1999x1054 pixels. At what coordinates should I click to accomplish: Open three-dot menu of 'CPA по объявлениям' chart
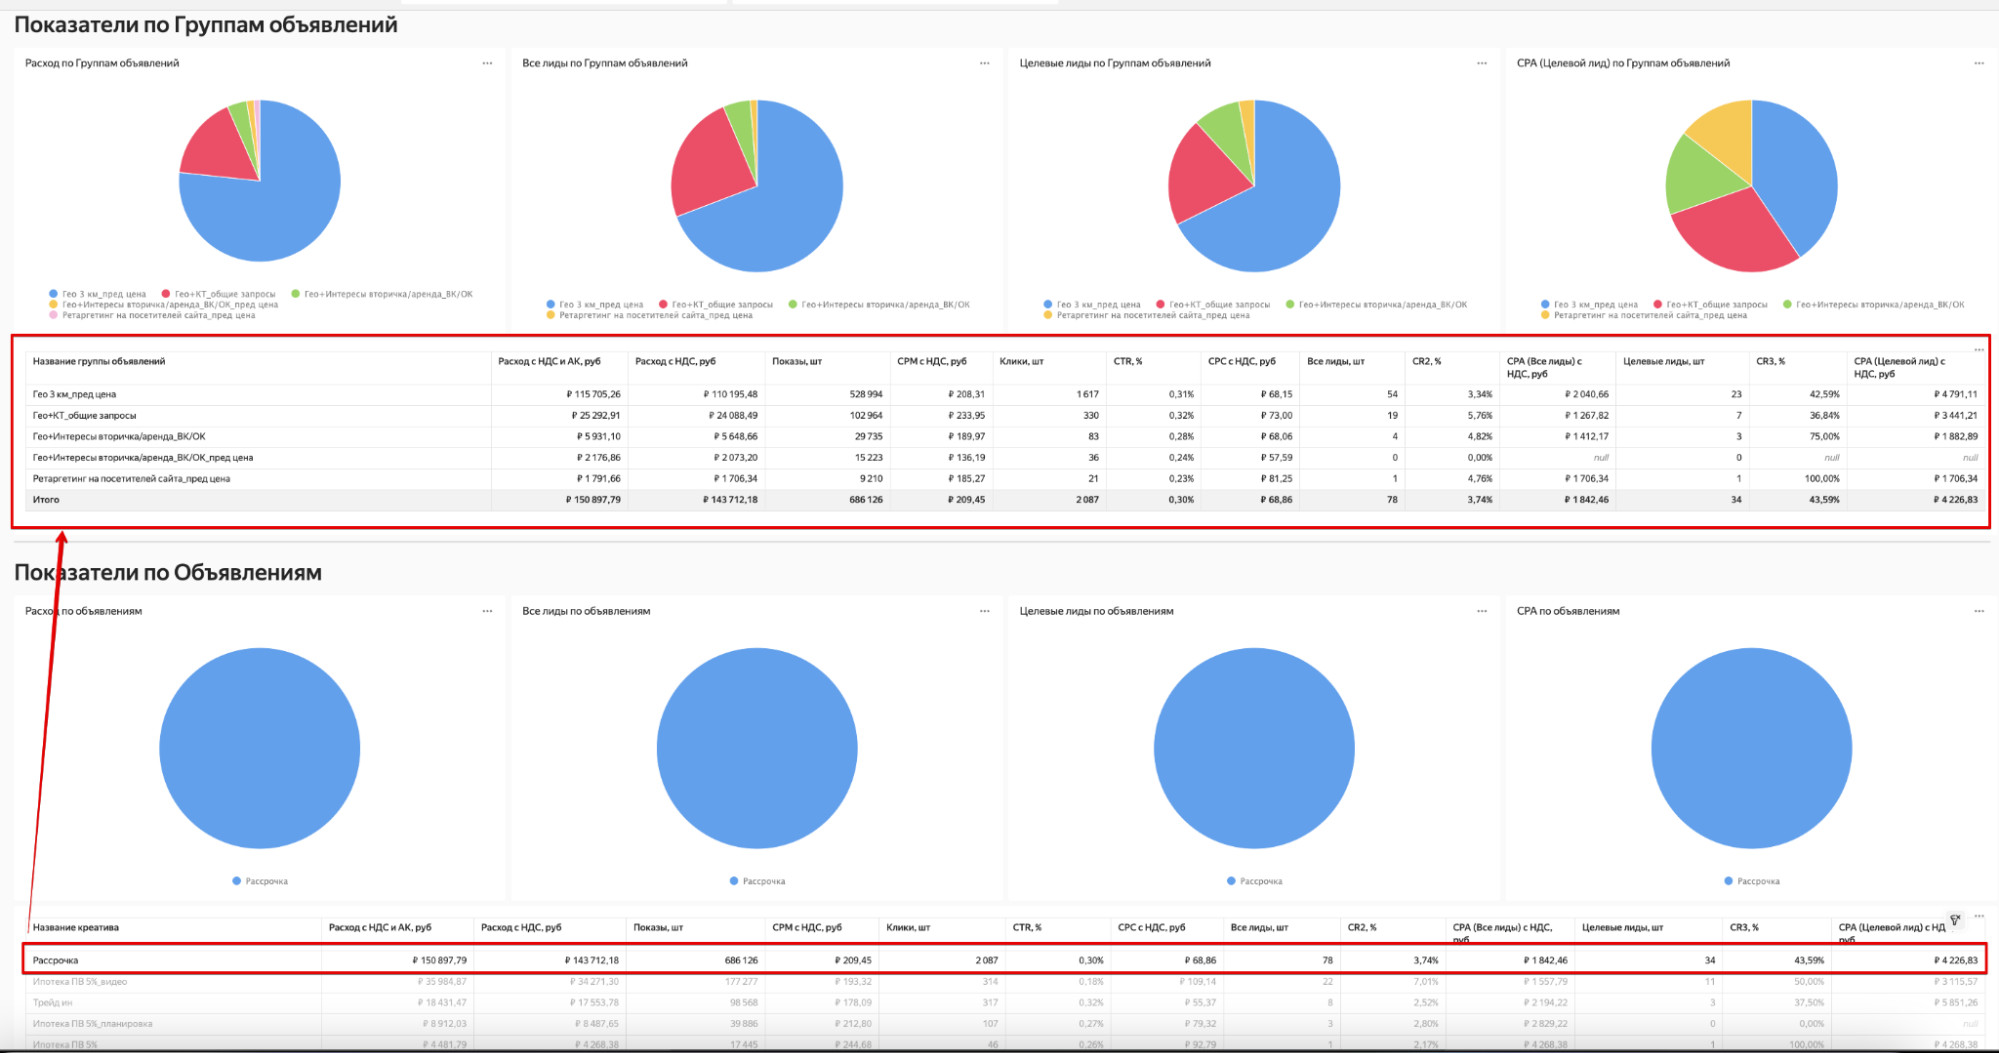[1978, 611]
